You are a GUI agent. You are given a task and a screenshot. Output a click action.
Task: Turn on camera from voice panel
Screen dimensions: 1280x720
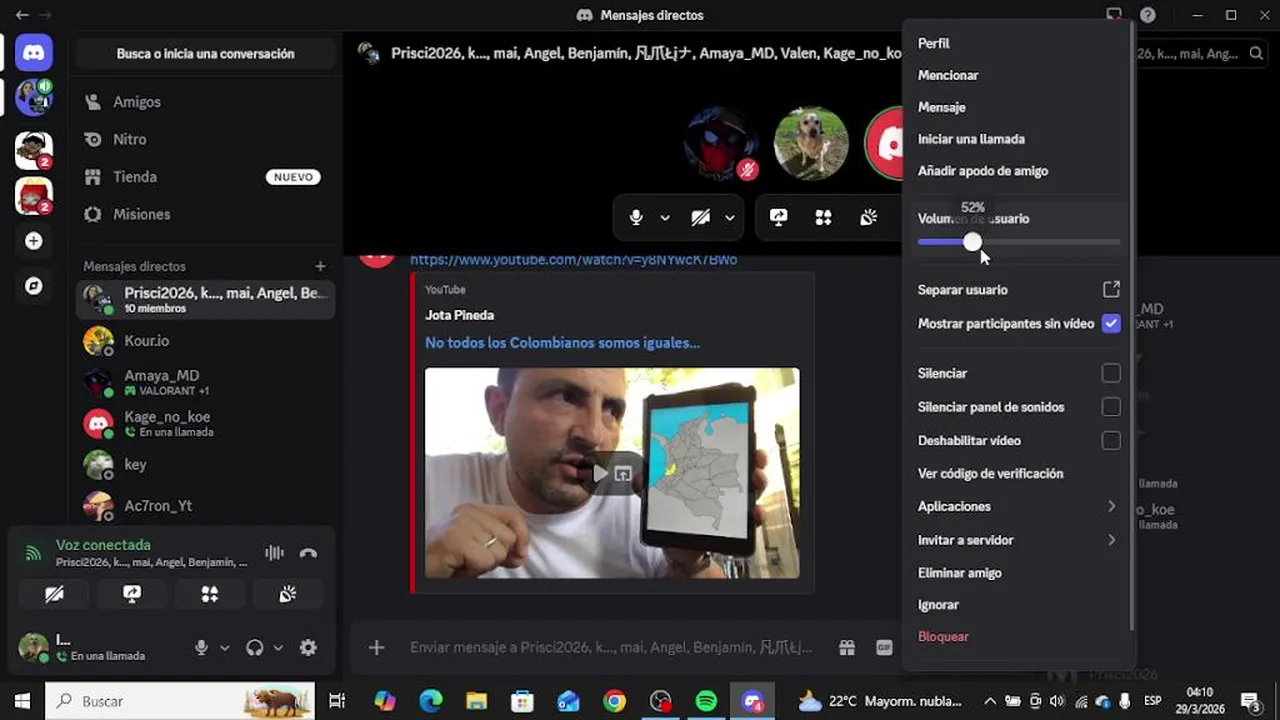(x=54, y=594)
